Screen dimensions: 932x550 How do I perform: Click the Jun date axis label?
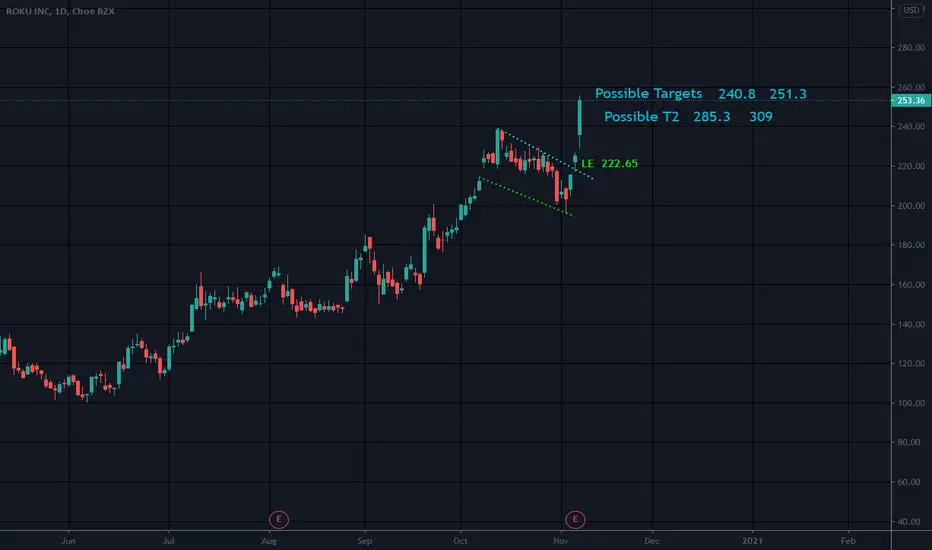[x=68, y=540]
